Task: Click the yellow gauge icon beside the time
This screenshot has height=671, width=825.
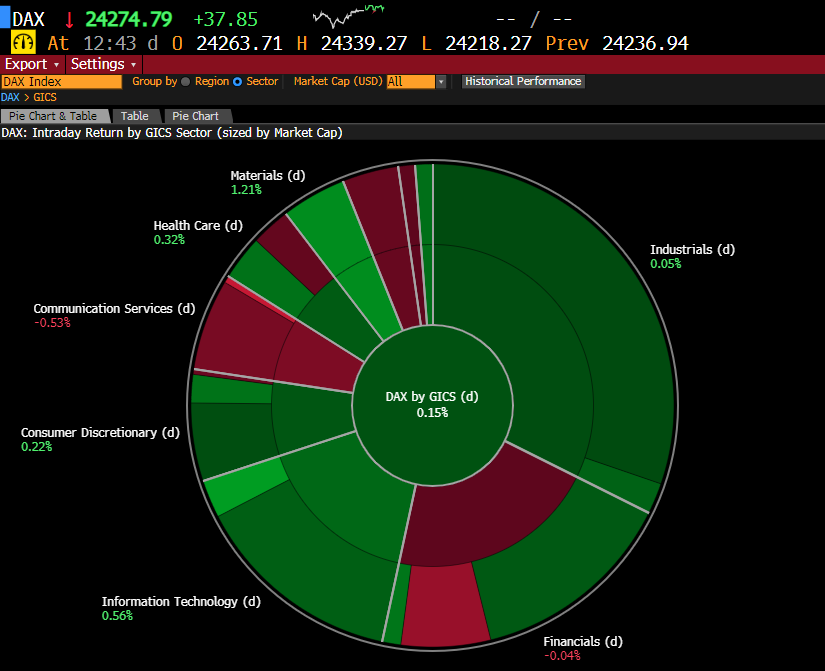Action: 24,43
